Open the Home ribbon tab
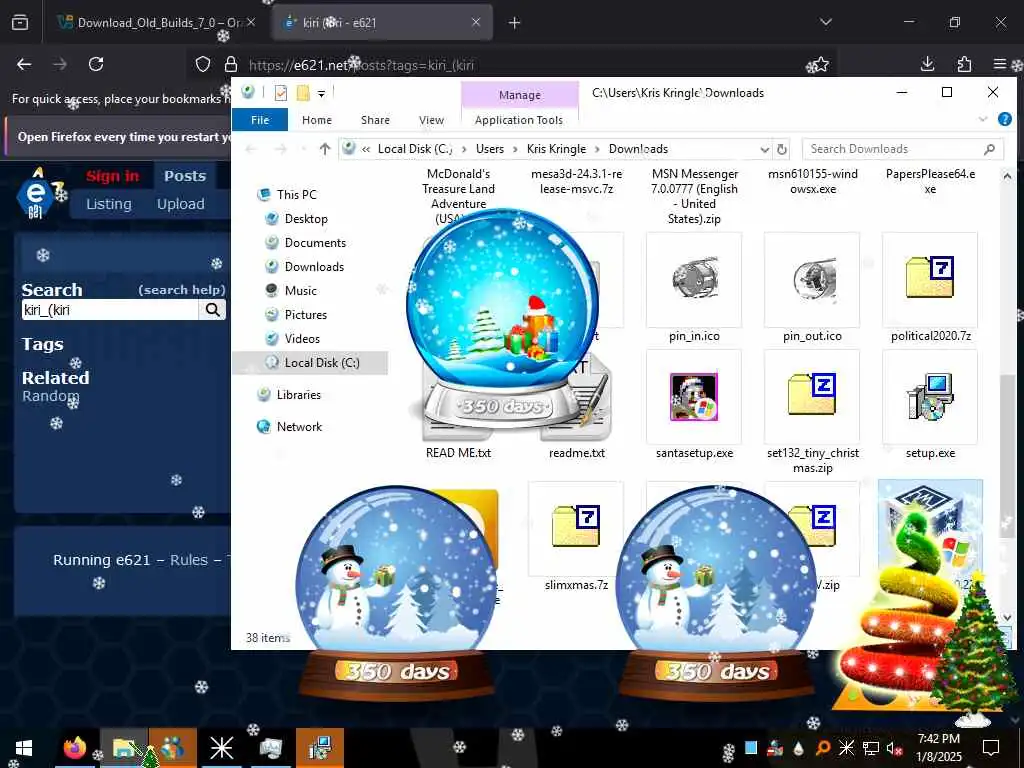 tap(317, 120)
